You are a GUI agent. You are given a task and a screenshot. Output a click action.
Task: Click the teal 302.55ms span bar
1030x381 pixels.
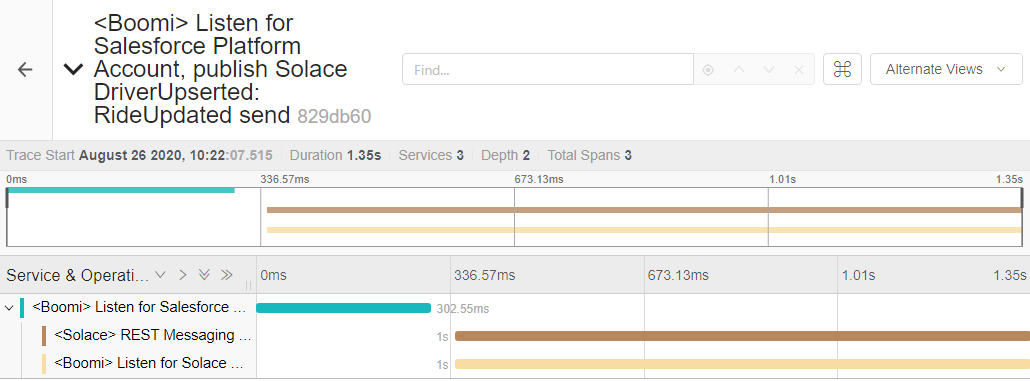[344, 308]
